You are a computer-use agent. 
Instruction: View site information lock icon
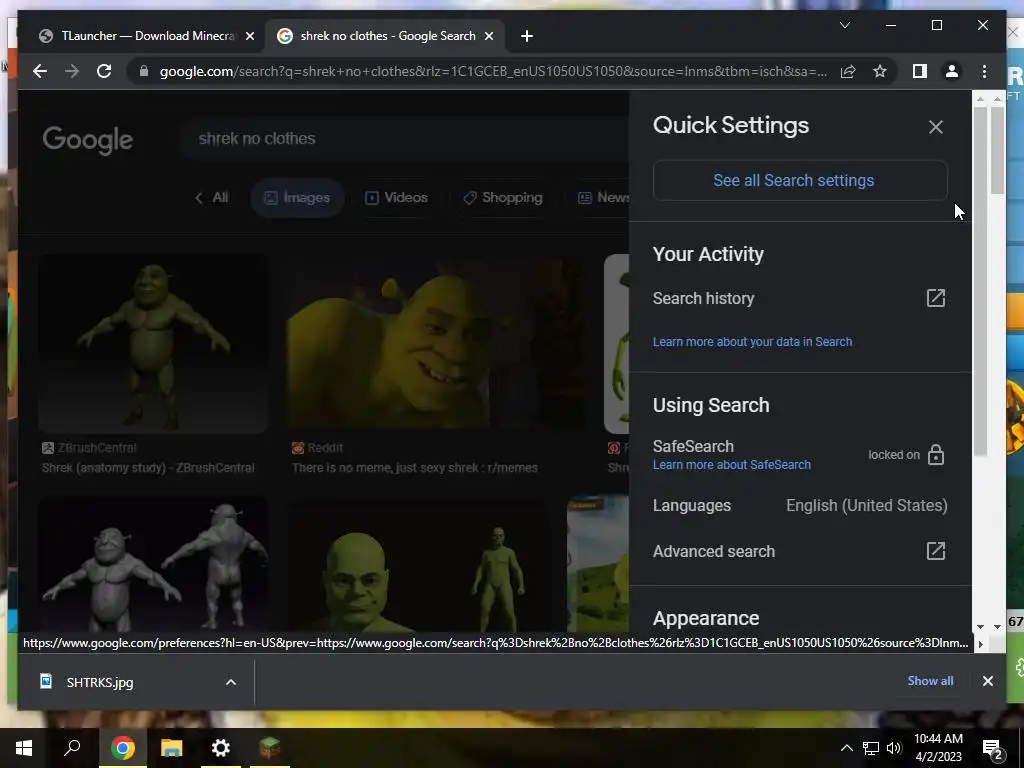coord(144,71)
